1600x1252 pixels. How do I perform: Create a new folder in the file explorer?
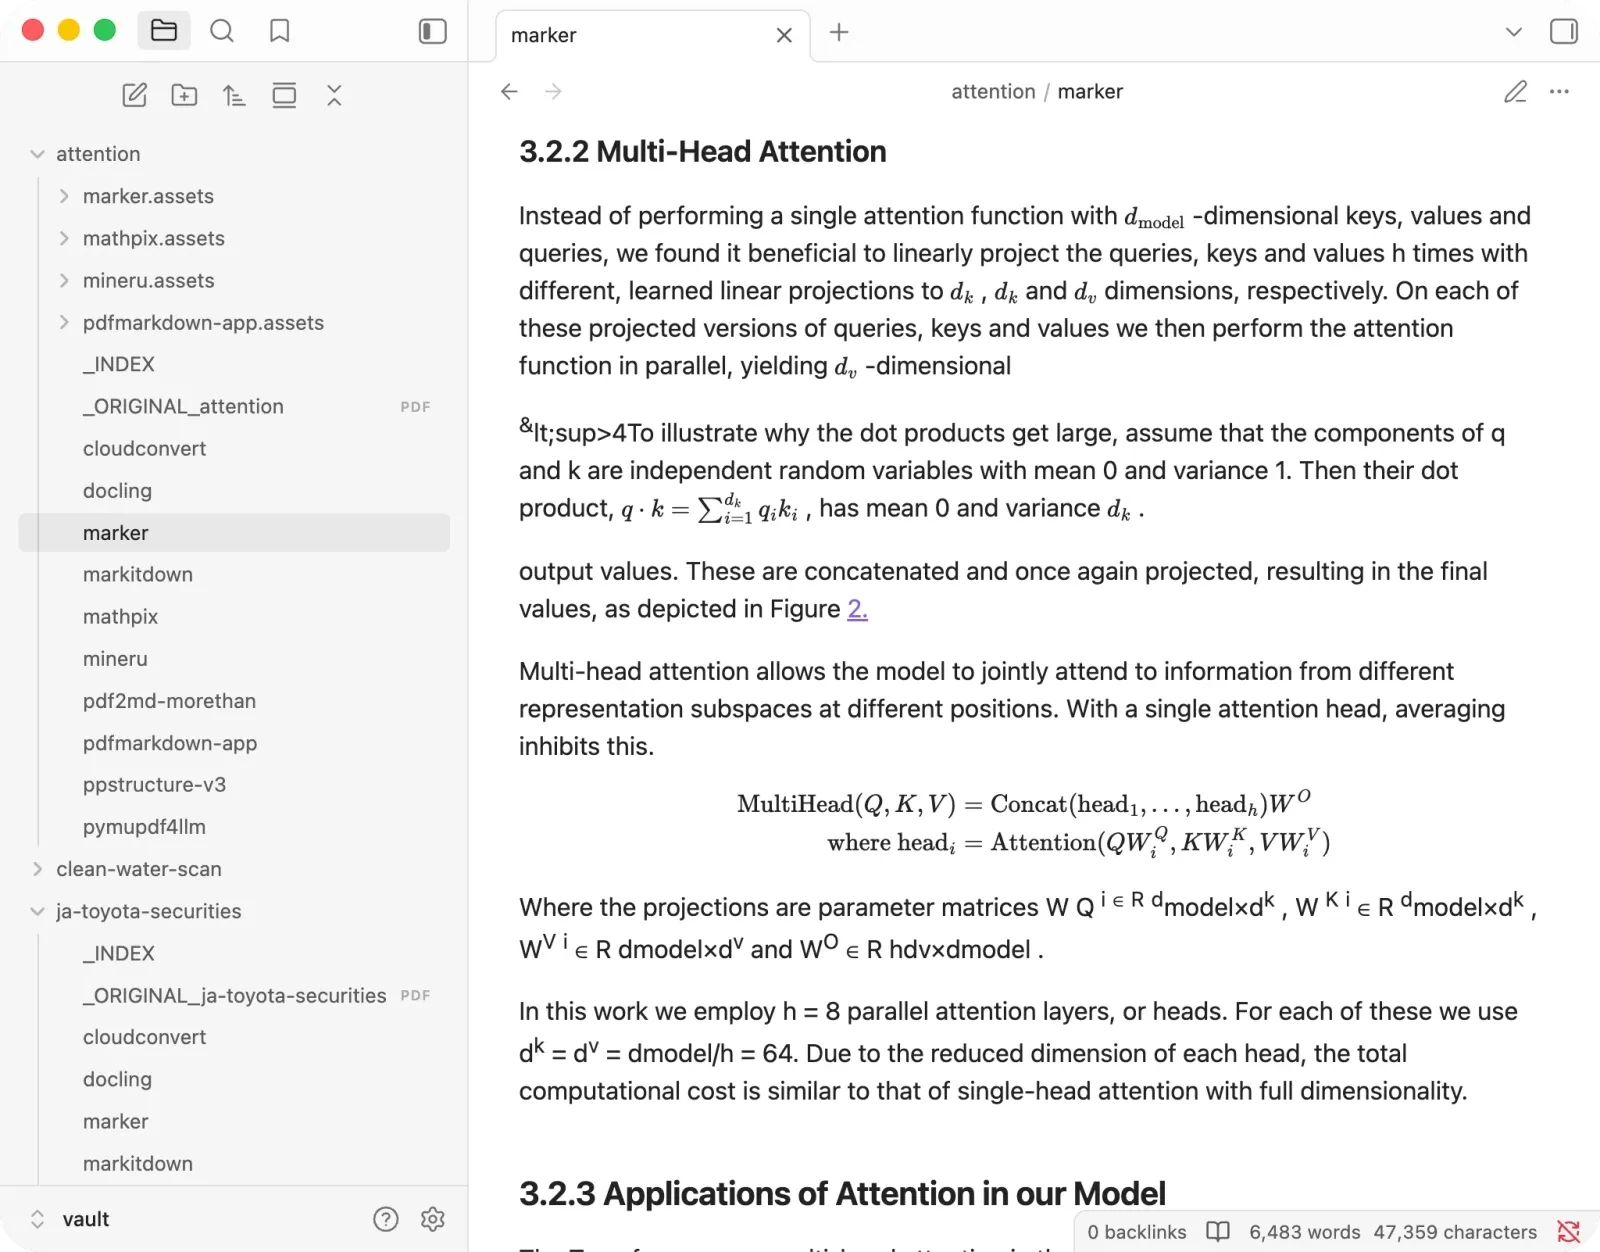pos(184,95)
